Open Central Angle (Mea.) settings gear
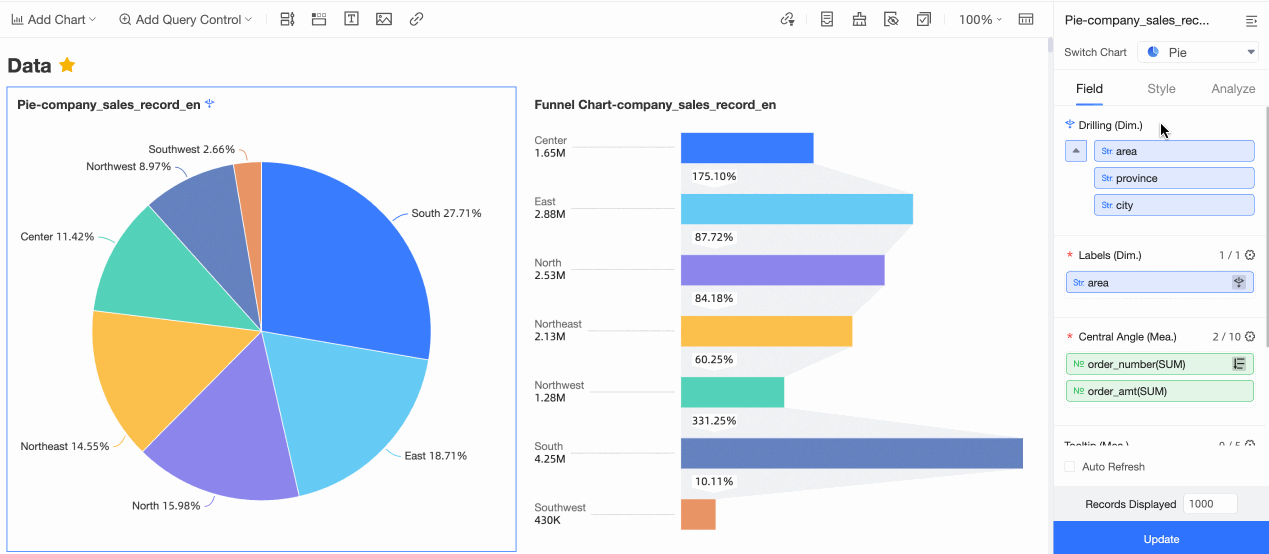The height and width of the screenshot is (554, 1269). pos(1250,337)
